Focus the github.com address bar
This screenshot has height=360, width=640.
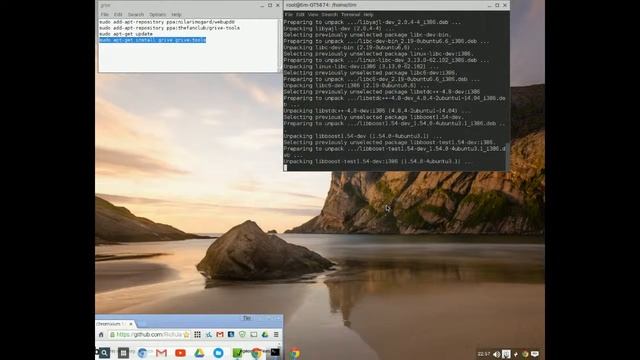click(x=149, y=335)
